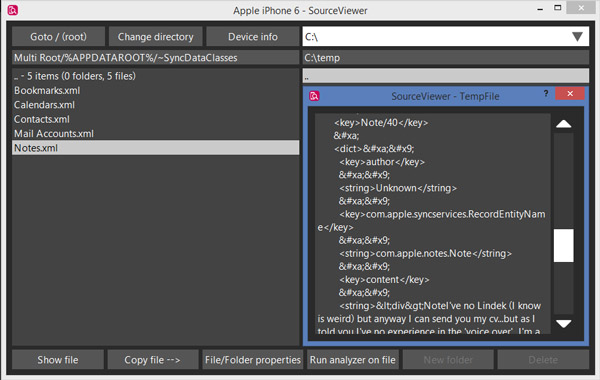The width and height of the screenshot is (600, 380).
Task: Select Calendars.xml in file list
Action: pos(155,105)
